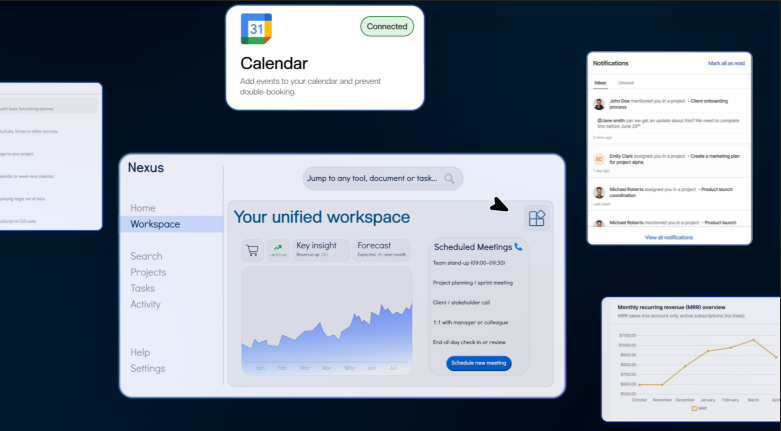Image resolution: width=781 pixels, height=431 pixels.
Task: Click Your unified workspace heading
Action: [x=322, y=217]
